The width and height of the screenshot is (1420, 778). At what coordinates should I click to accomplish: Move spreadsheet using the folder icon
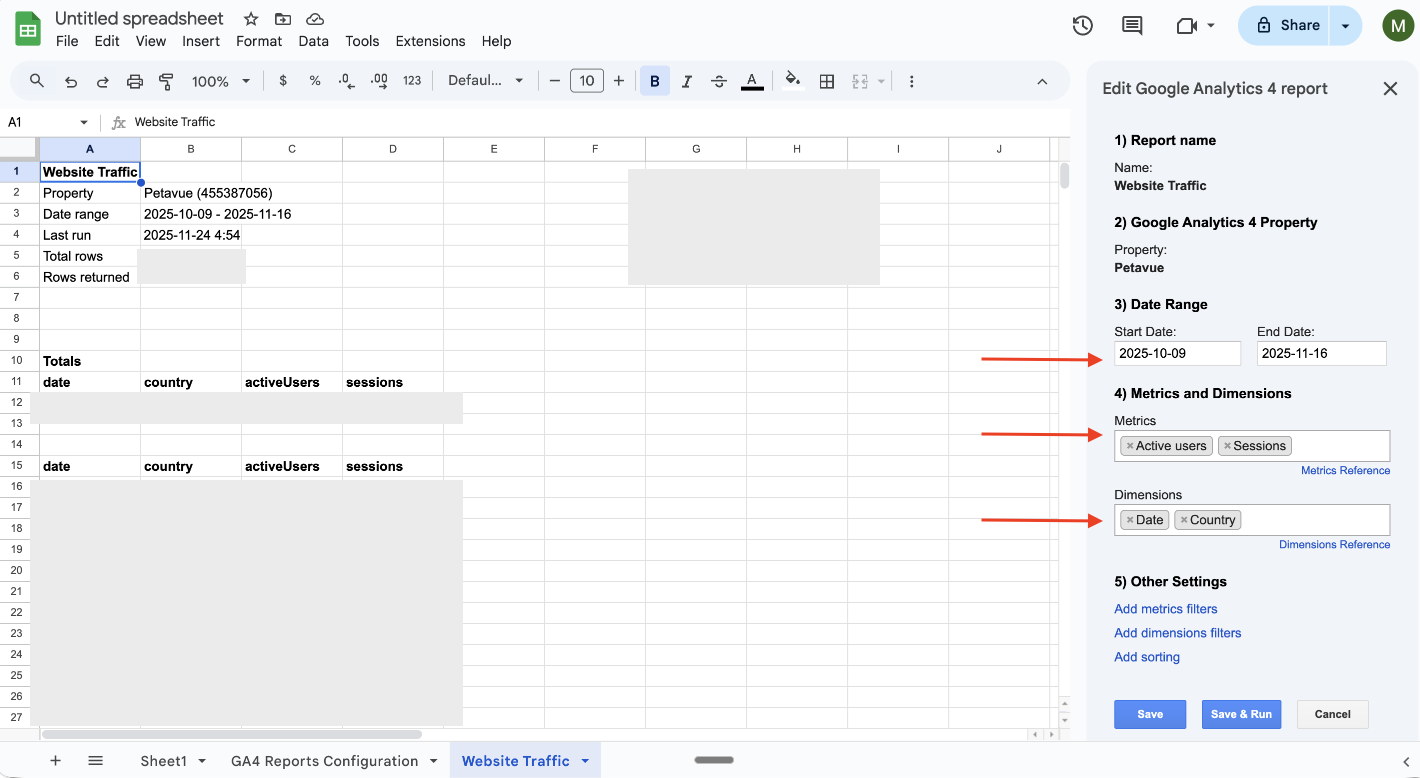coord(283,19)
